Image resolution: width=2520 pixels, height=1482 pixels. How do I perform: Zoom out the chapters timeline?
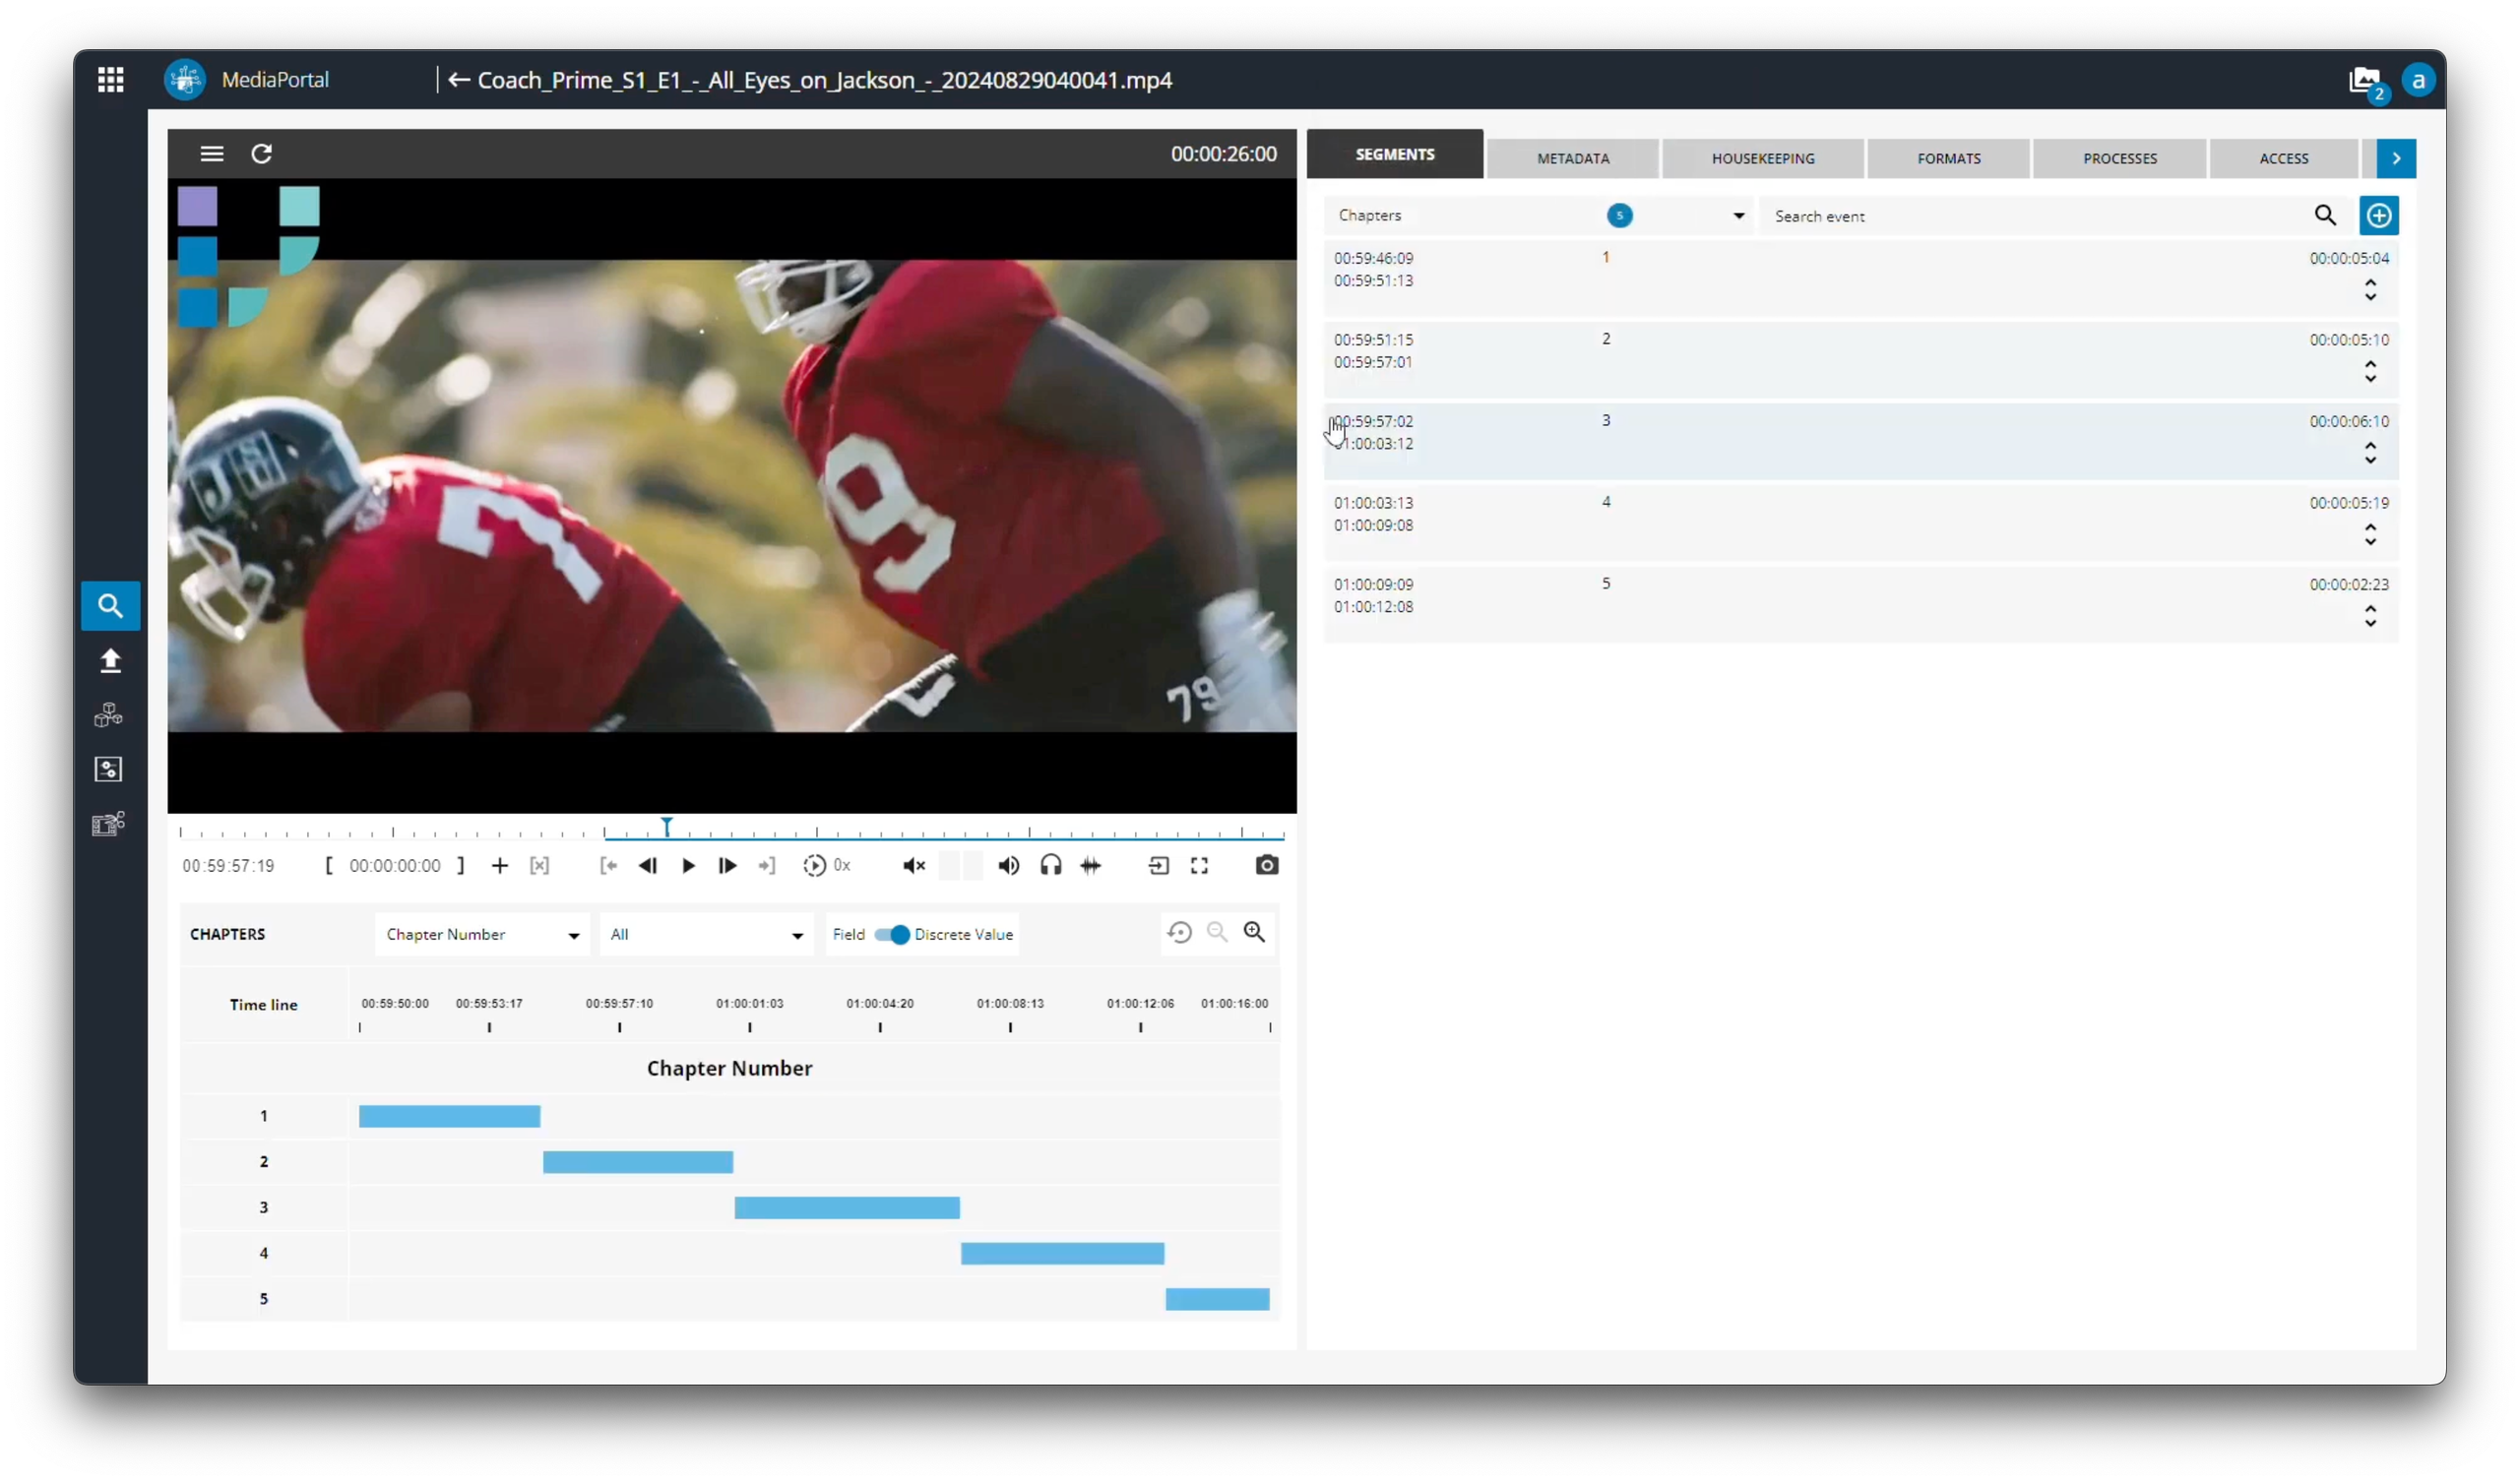(1217, 933)
